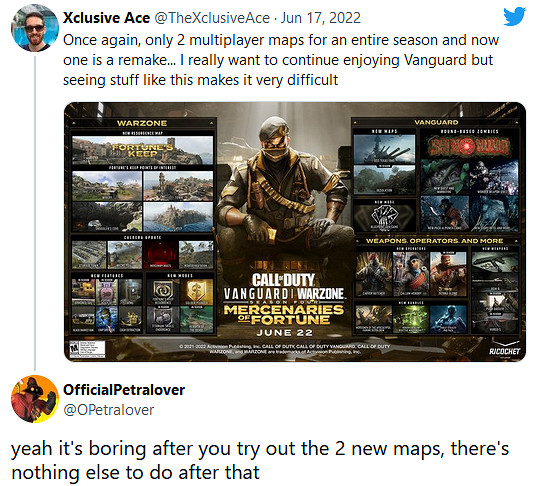The width and height of the screenshot is (537, 486).
Task: Open the Fortune's Keep map thumbnail
Action: 142,150
